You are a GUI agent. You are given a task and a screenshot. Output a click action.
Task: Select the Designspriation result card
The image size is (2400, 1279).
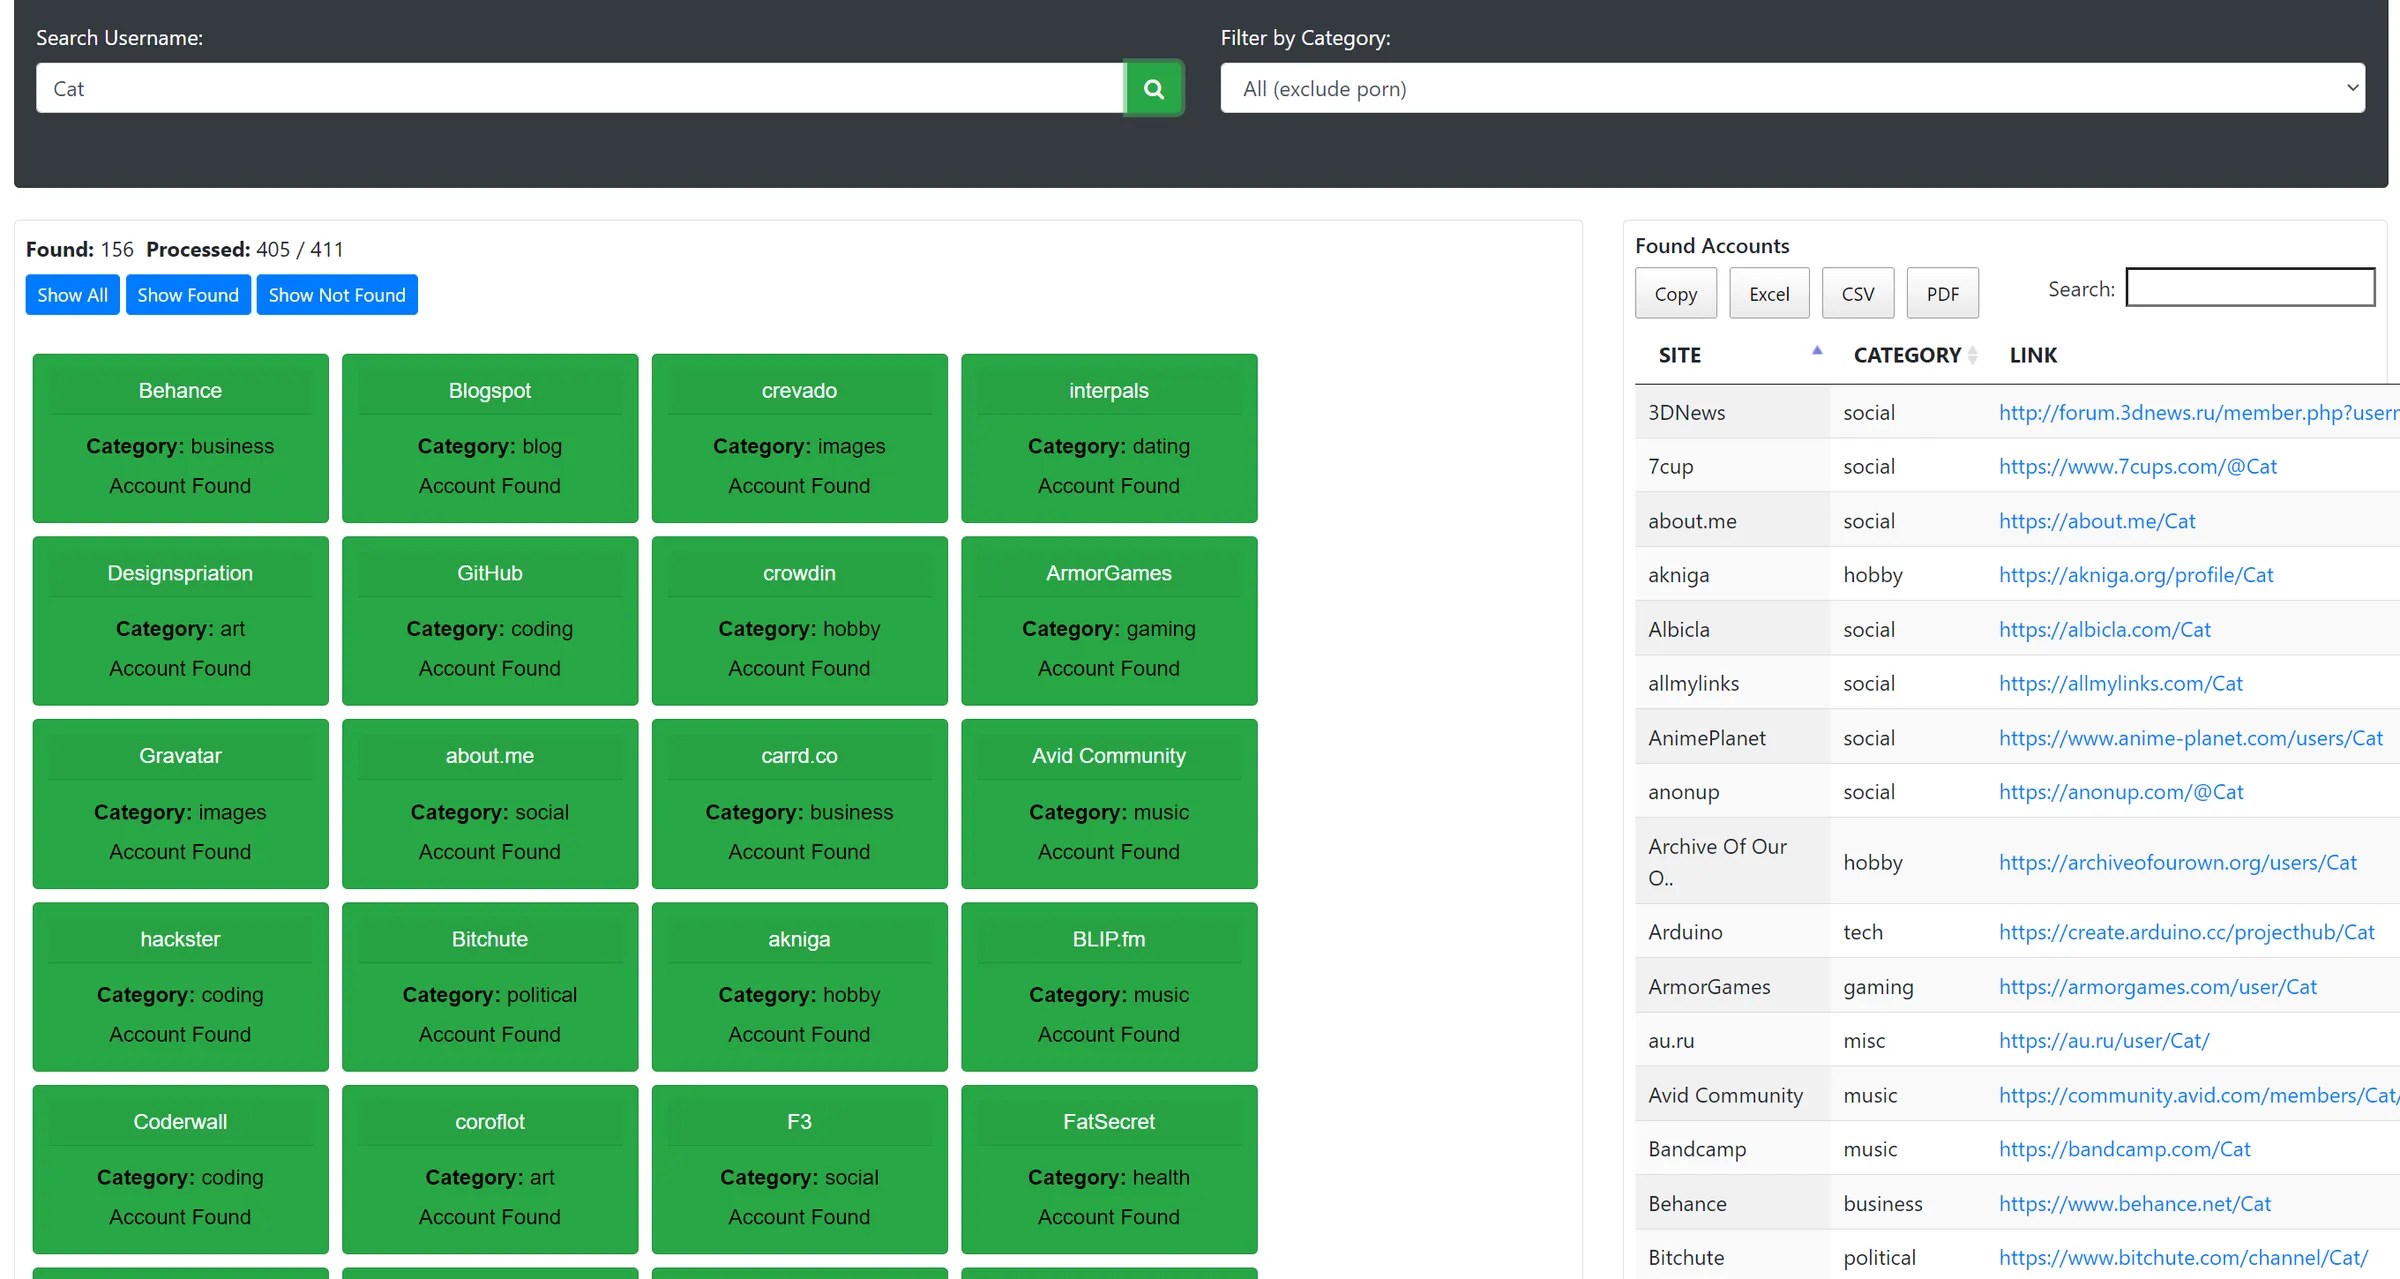coord(180,621)
